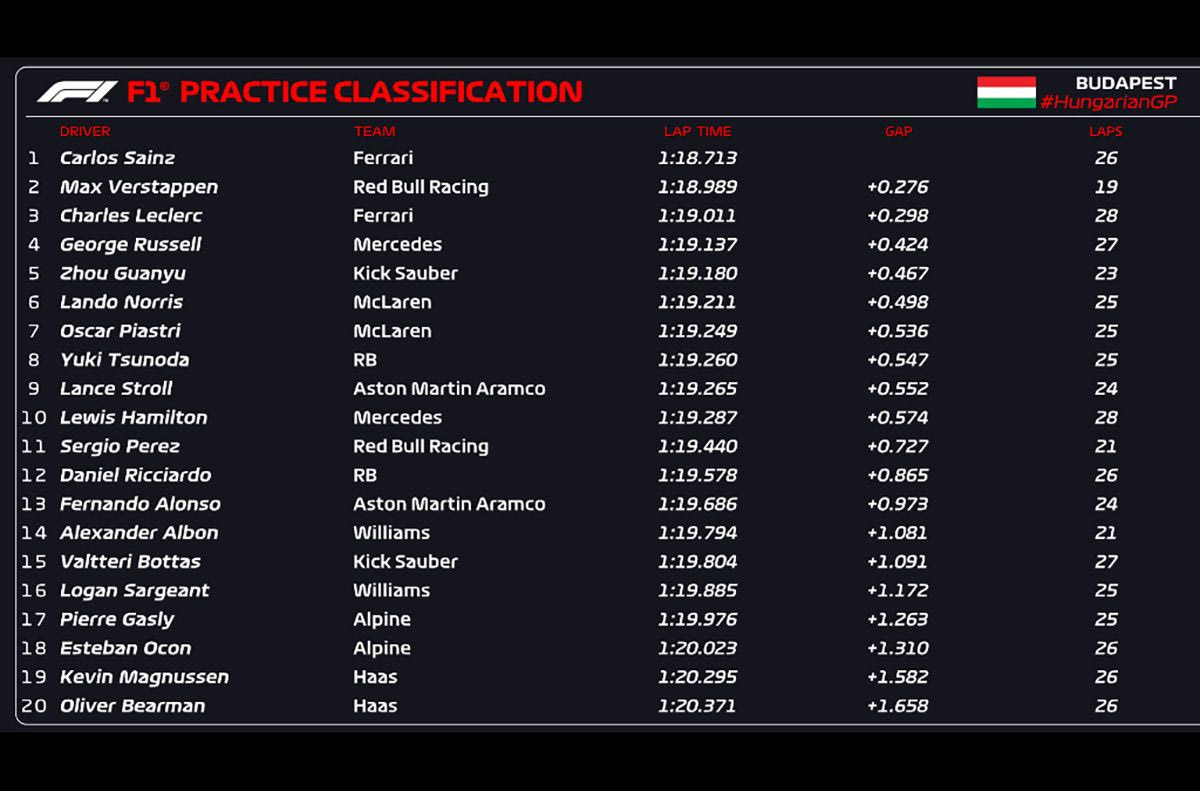Select Carlos Sainz in first place
Screen dimensions: 1200x791
(x=117, y=158)
